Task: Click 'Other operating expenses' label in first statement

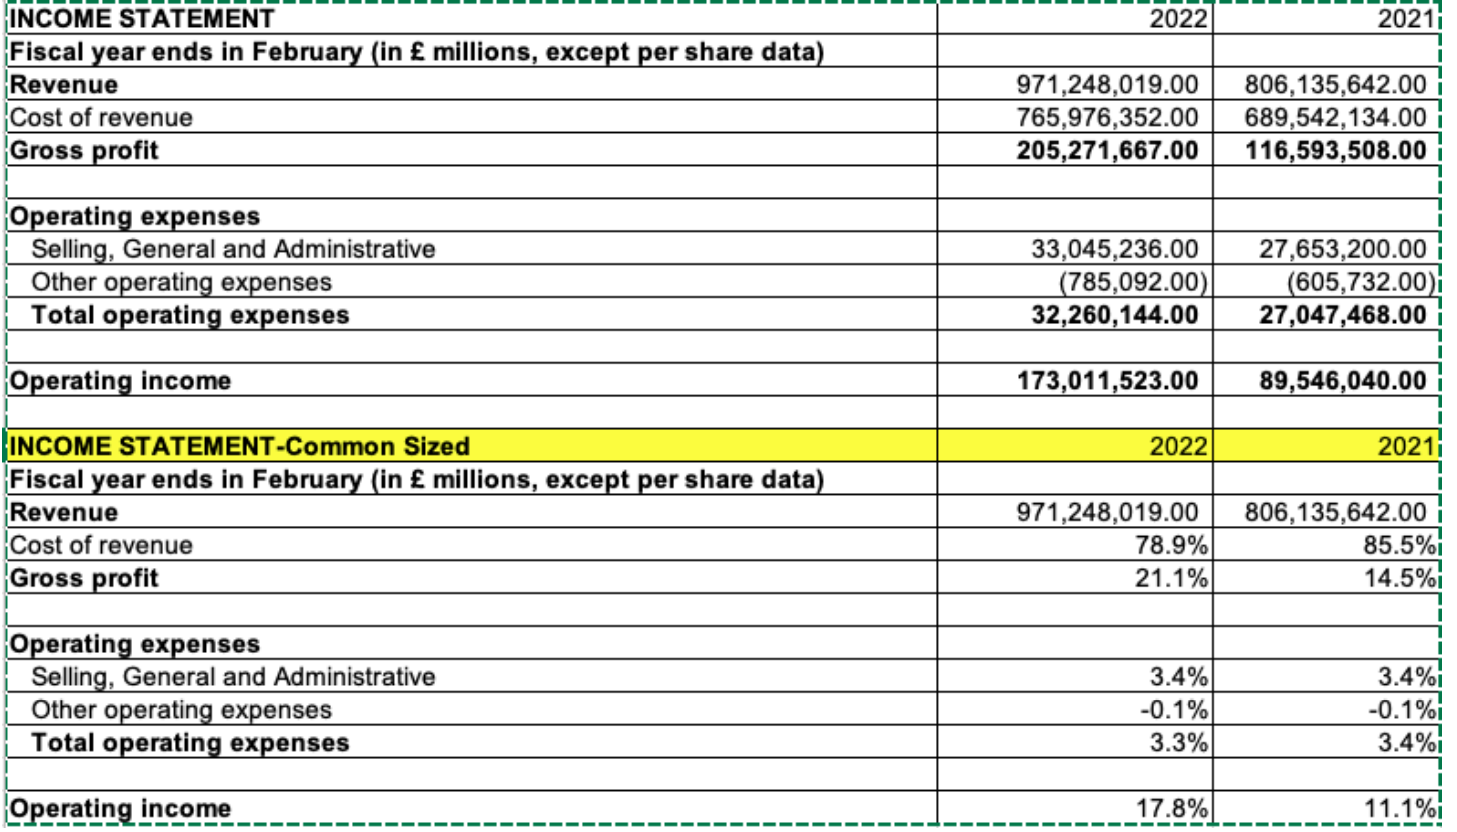Action: click(181, 282)
